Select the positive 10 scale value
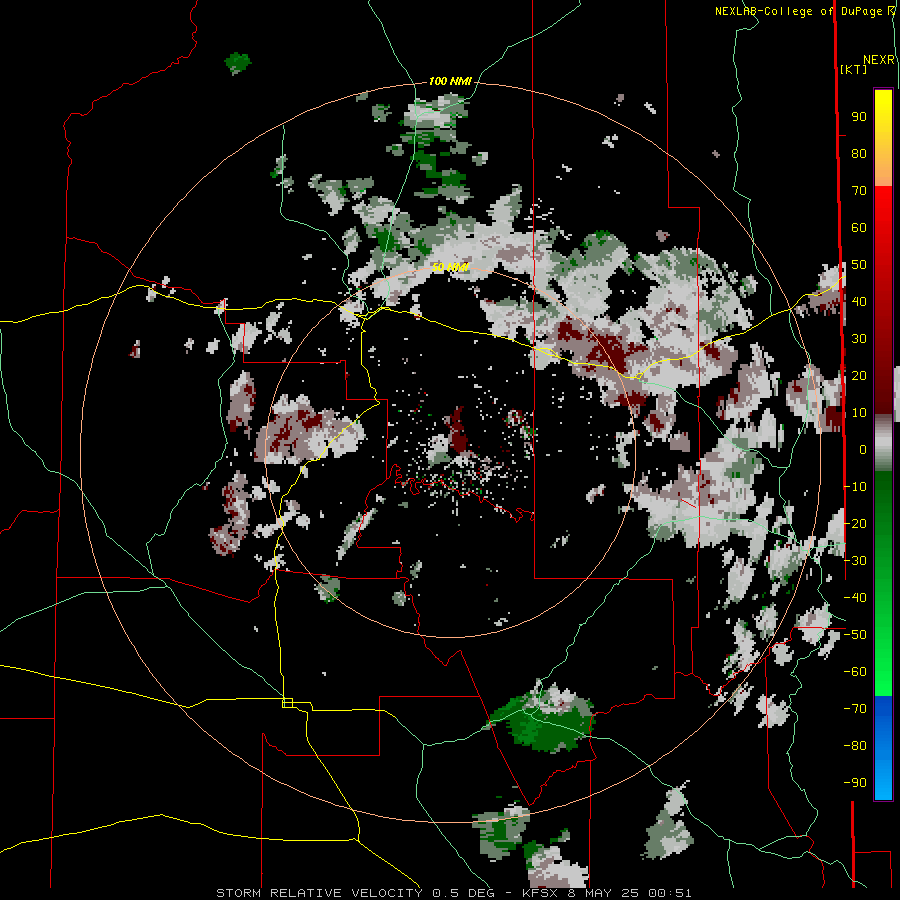Screen dimensions: 900x900 (859, 413)
